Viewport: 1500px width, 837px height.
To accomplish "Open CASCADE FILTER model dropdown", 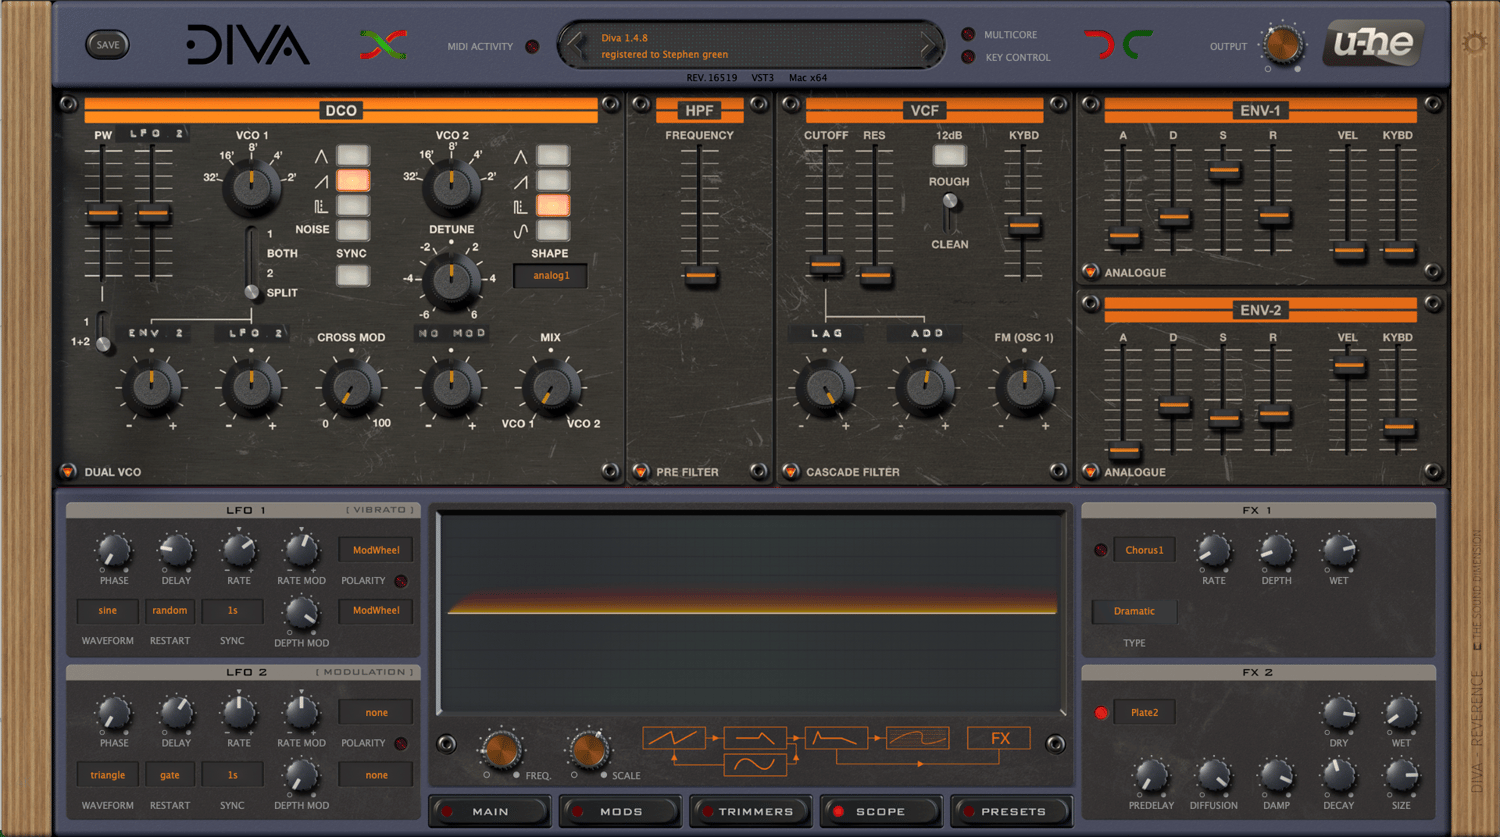I will (791, 471).
